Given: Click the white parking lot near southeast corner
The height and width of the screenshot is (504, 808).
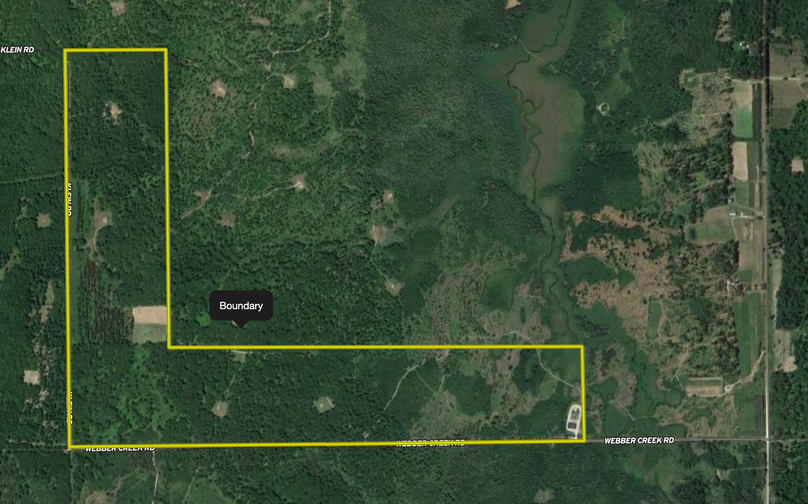Looking at the screenshot, I should coord(574,421).
